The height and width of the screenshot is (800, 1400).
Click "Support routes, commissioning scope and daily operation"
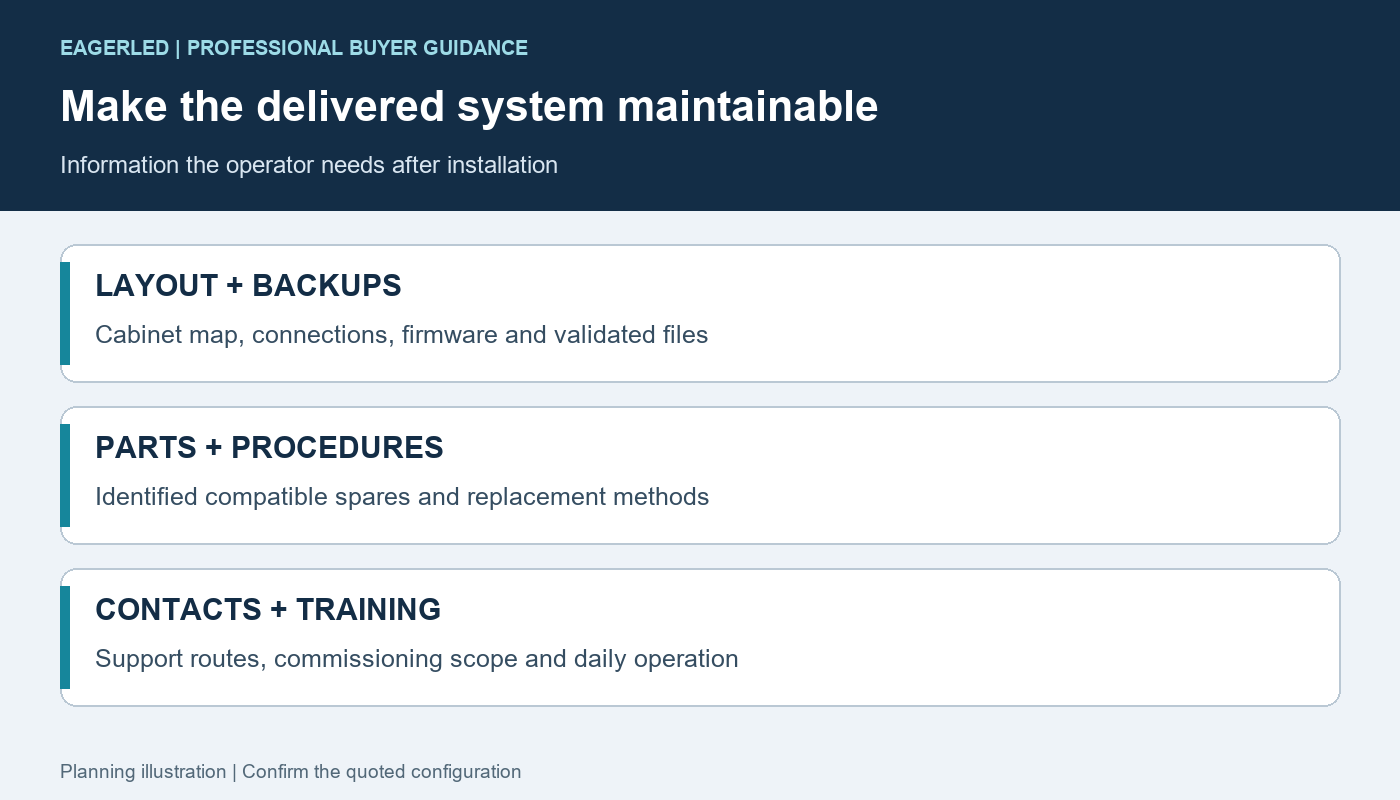(x=416, y=659)
